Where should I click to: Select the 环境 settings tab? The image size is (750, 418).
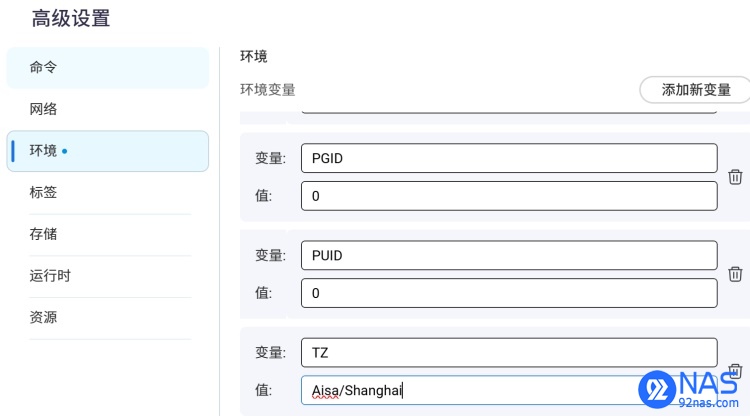(x=108, y=151)
